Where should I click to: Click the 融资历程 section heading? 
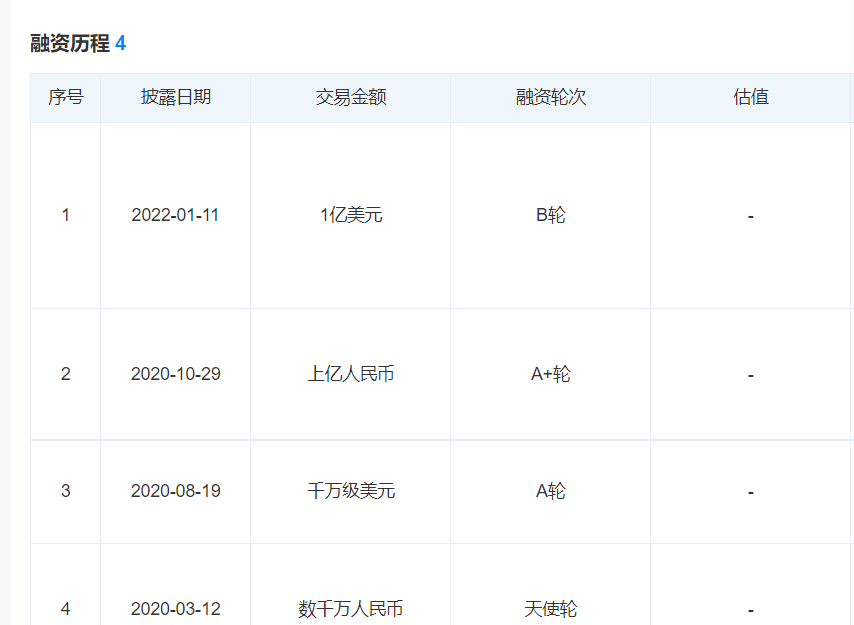[x=70, y=43]
